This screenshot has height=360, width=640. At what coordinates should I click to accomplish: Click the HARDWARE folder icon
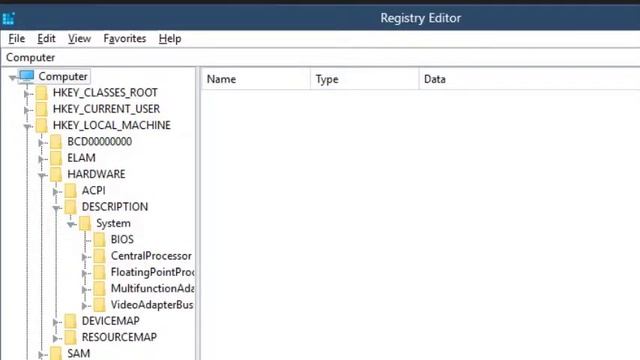[56, 175]
